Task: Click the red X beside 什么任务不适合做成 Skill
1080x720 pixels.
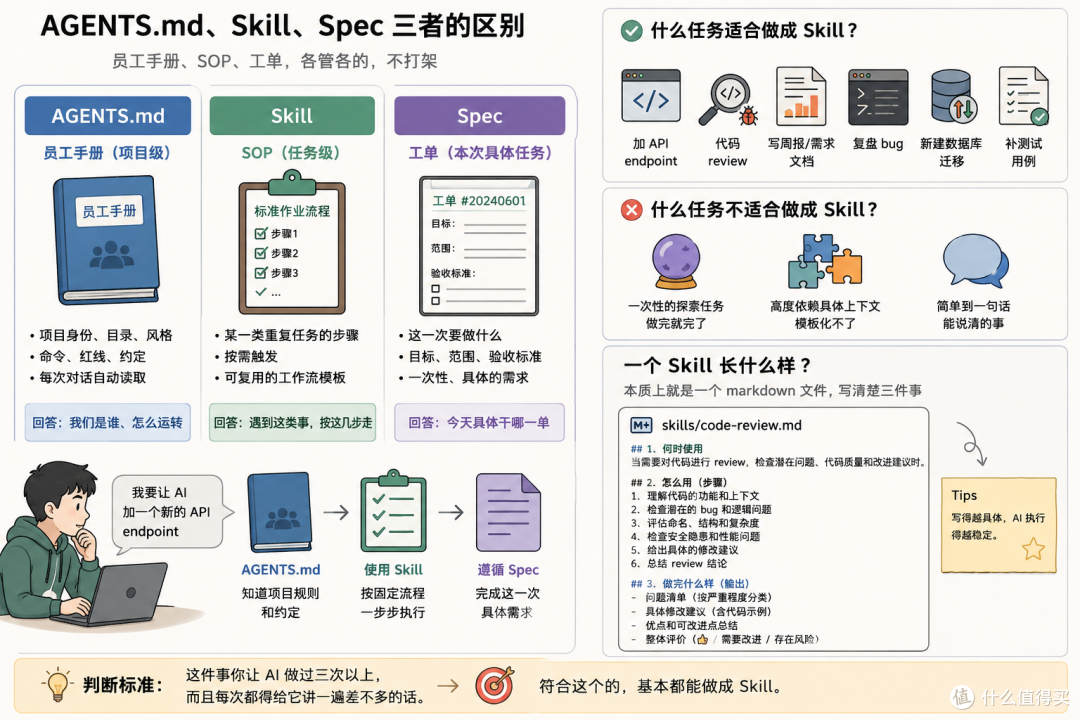Action: point(632,209)
